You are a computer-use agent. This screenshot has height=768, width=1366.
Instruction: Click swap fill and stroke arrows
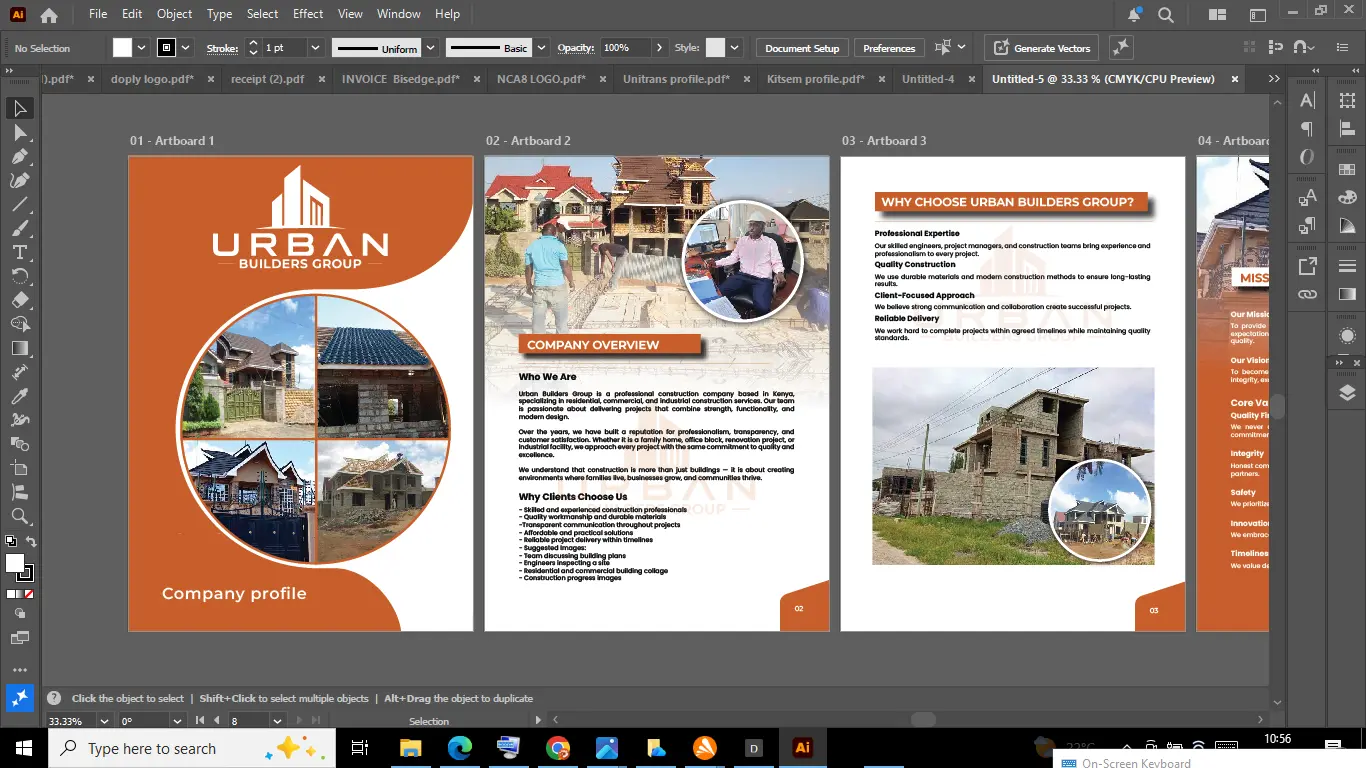[31, 542]
